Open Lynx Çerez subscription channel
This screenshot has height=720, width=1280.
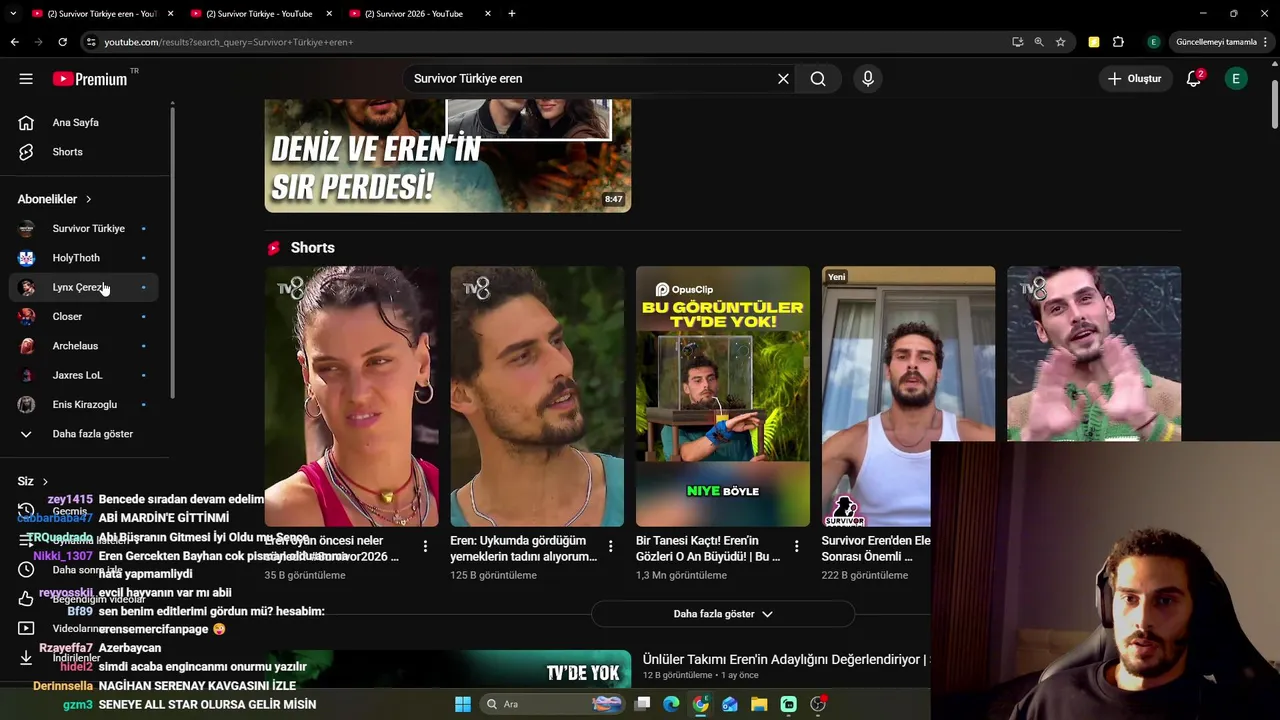point(84,287)
